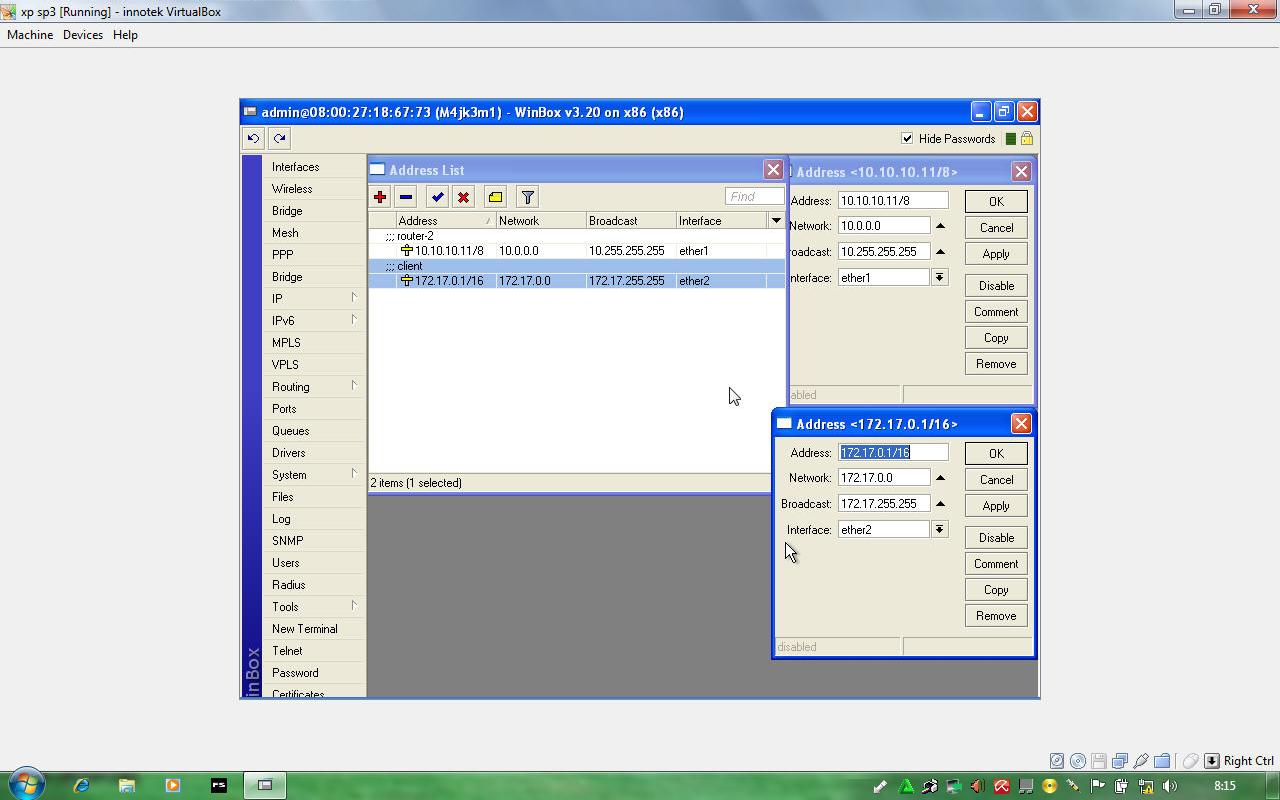Image resolution: width=1280 pixels, height=800 pixels.
Task: Click the red plus Add address icon
Action: [380, 197]
